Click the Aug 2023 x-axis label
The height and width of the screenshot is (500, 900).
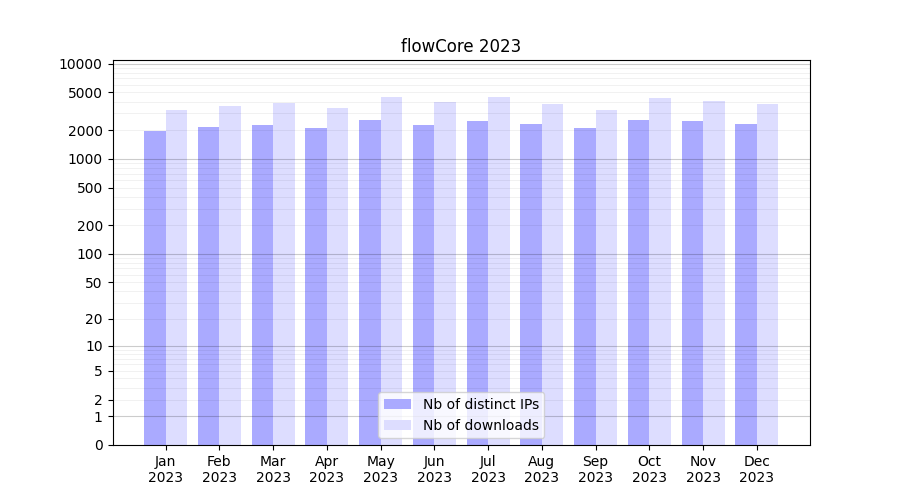541,469
